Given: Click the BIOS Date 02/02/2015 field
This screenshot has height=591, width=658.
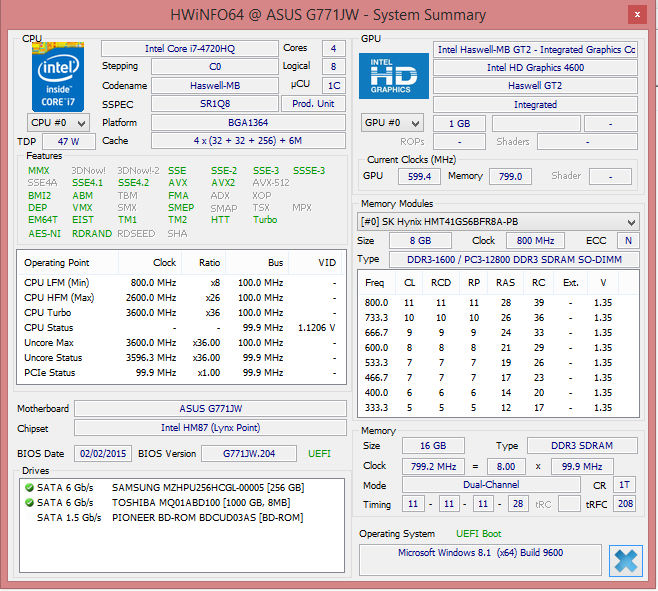Looking at the screenshot, I should (103, 454).
